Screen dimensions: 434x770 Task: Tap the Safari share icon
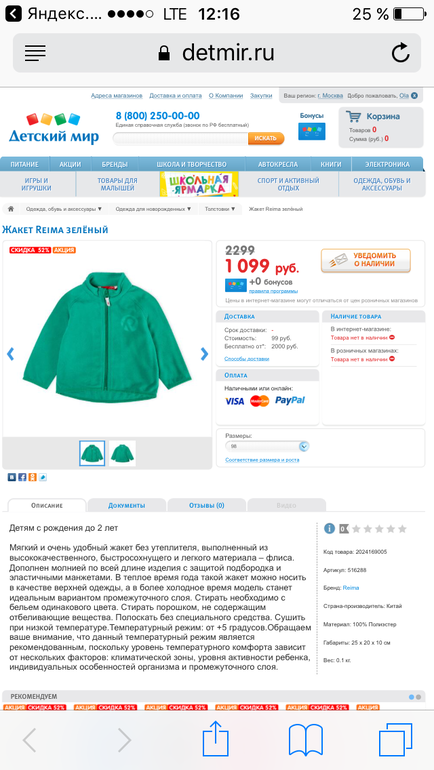(216, 739)
